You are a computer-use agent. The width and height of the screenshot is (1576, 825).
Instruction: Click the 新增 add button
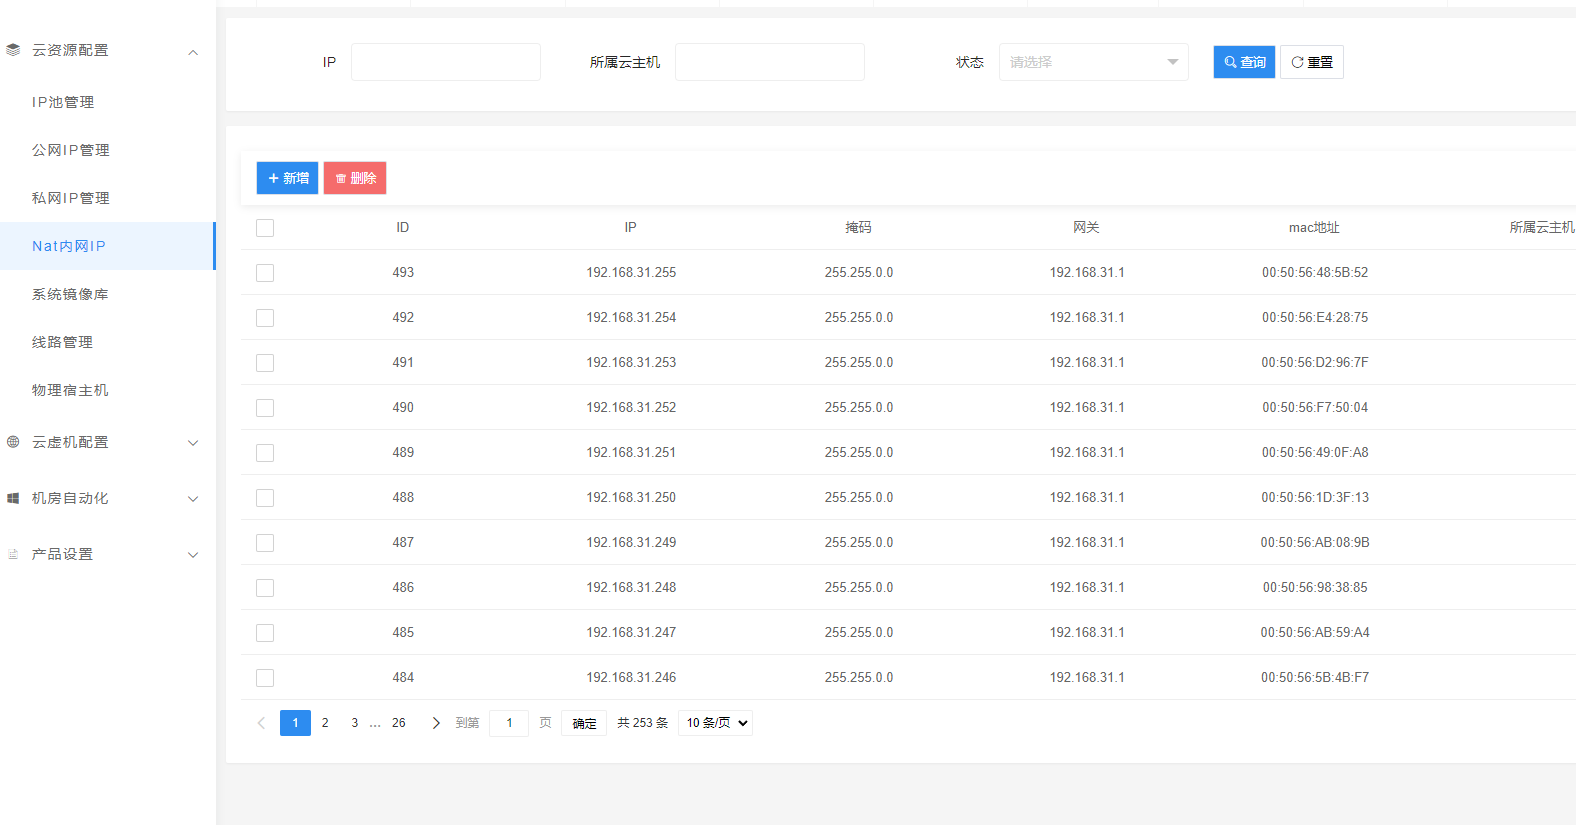click(287, 178)
